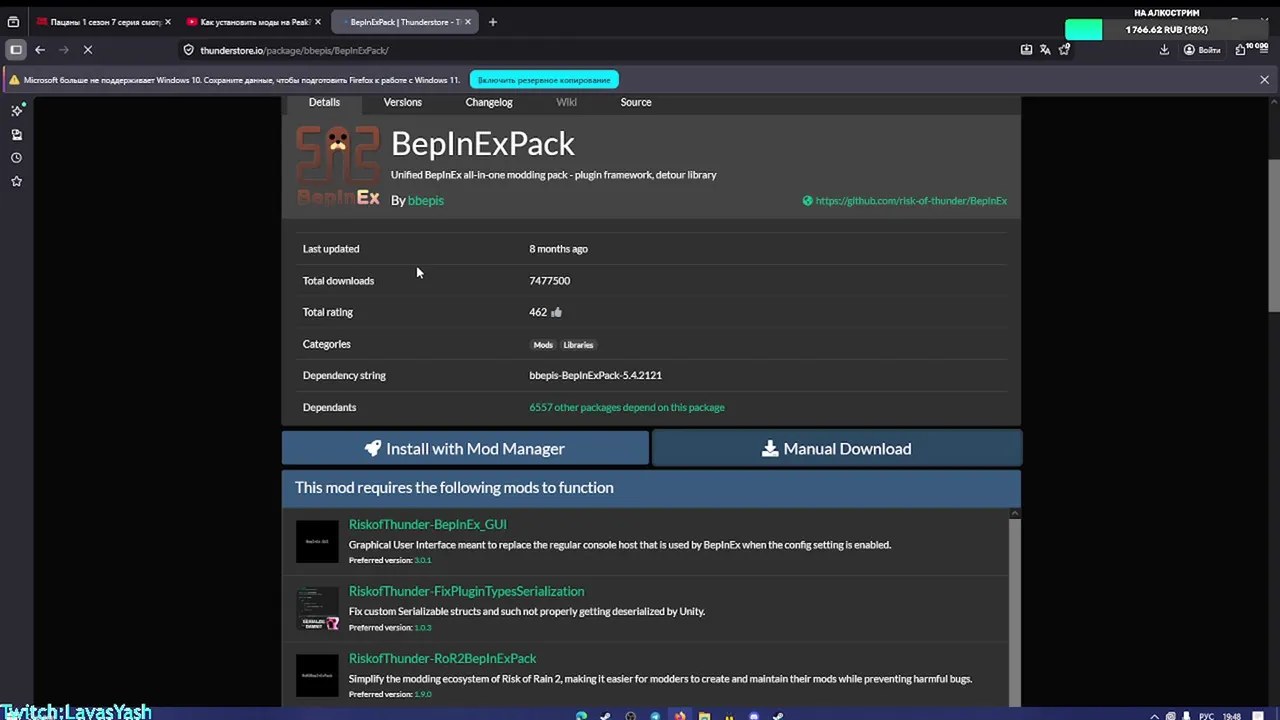Close the 'Пацаны 1 сезон' tab
This screenshot has height=720, width=1280.
pos(167,22)
